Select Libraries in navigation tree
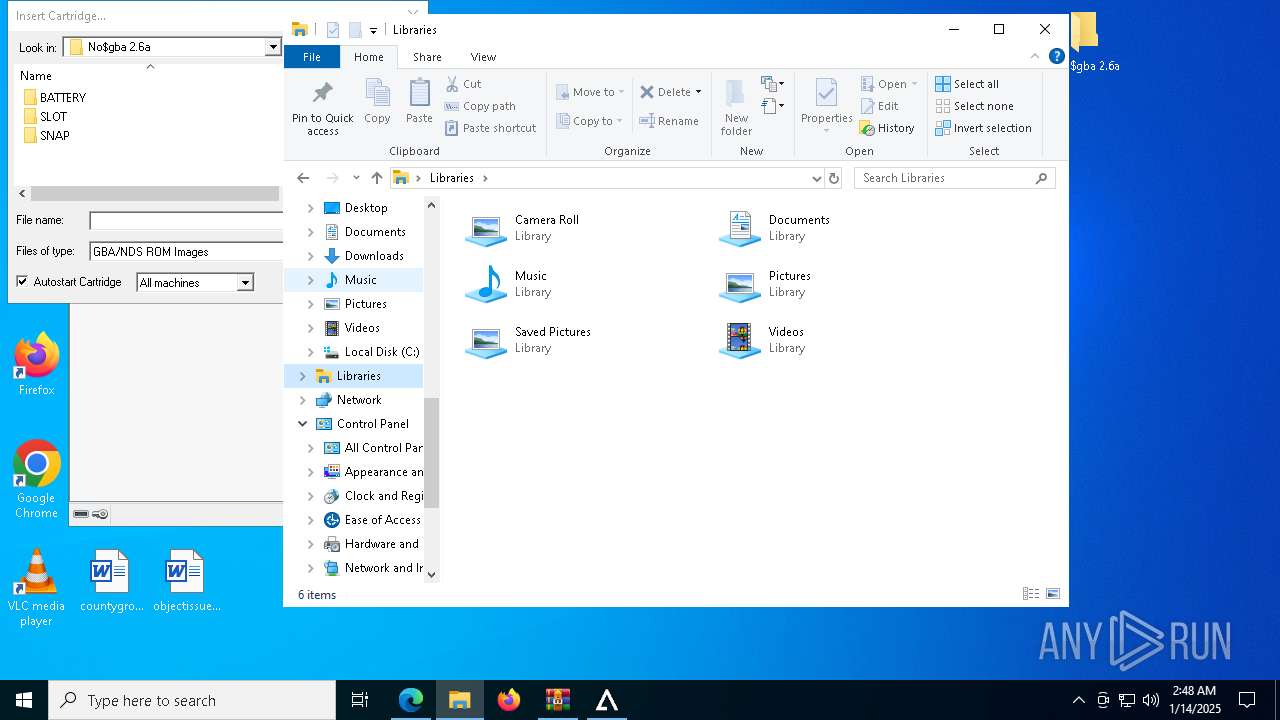 coord(358,376)
